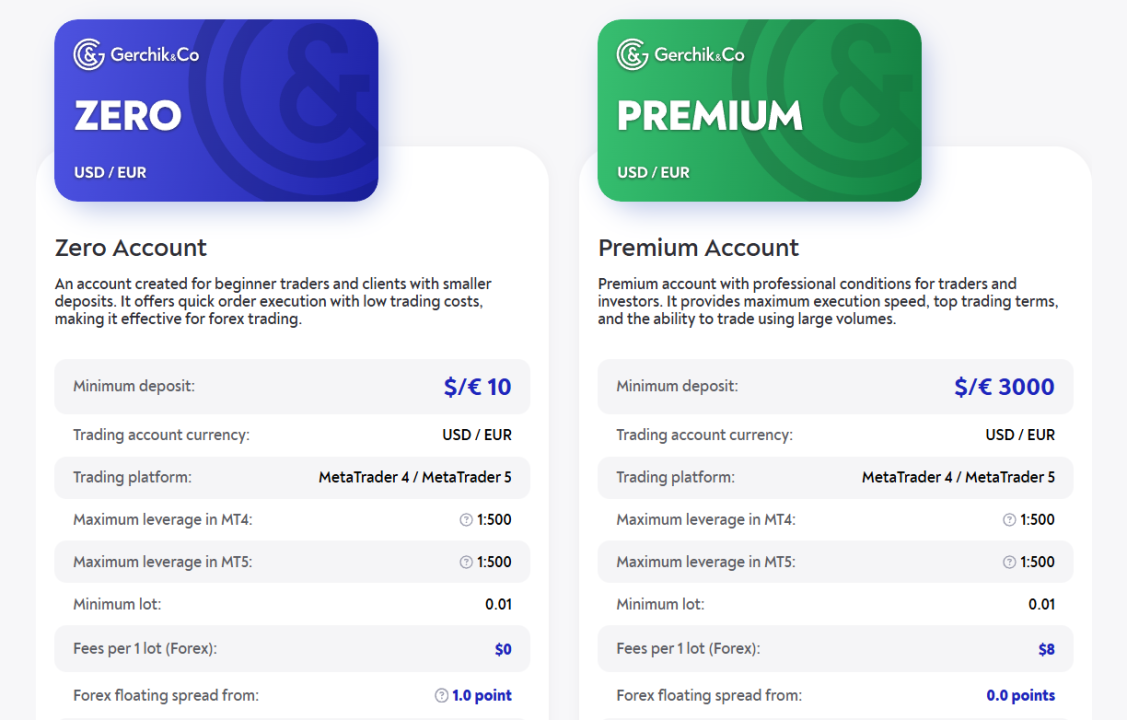The width and height of the screenshot is (1127, 720).
Task: Click the $0 Forex fee value
Action: coord(503,649)
